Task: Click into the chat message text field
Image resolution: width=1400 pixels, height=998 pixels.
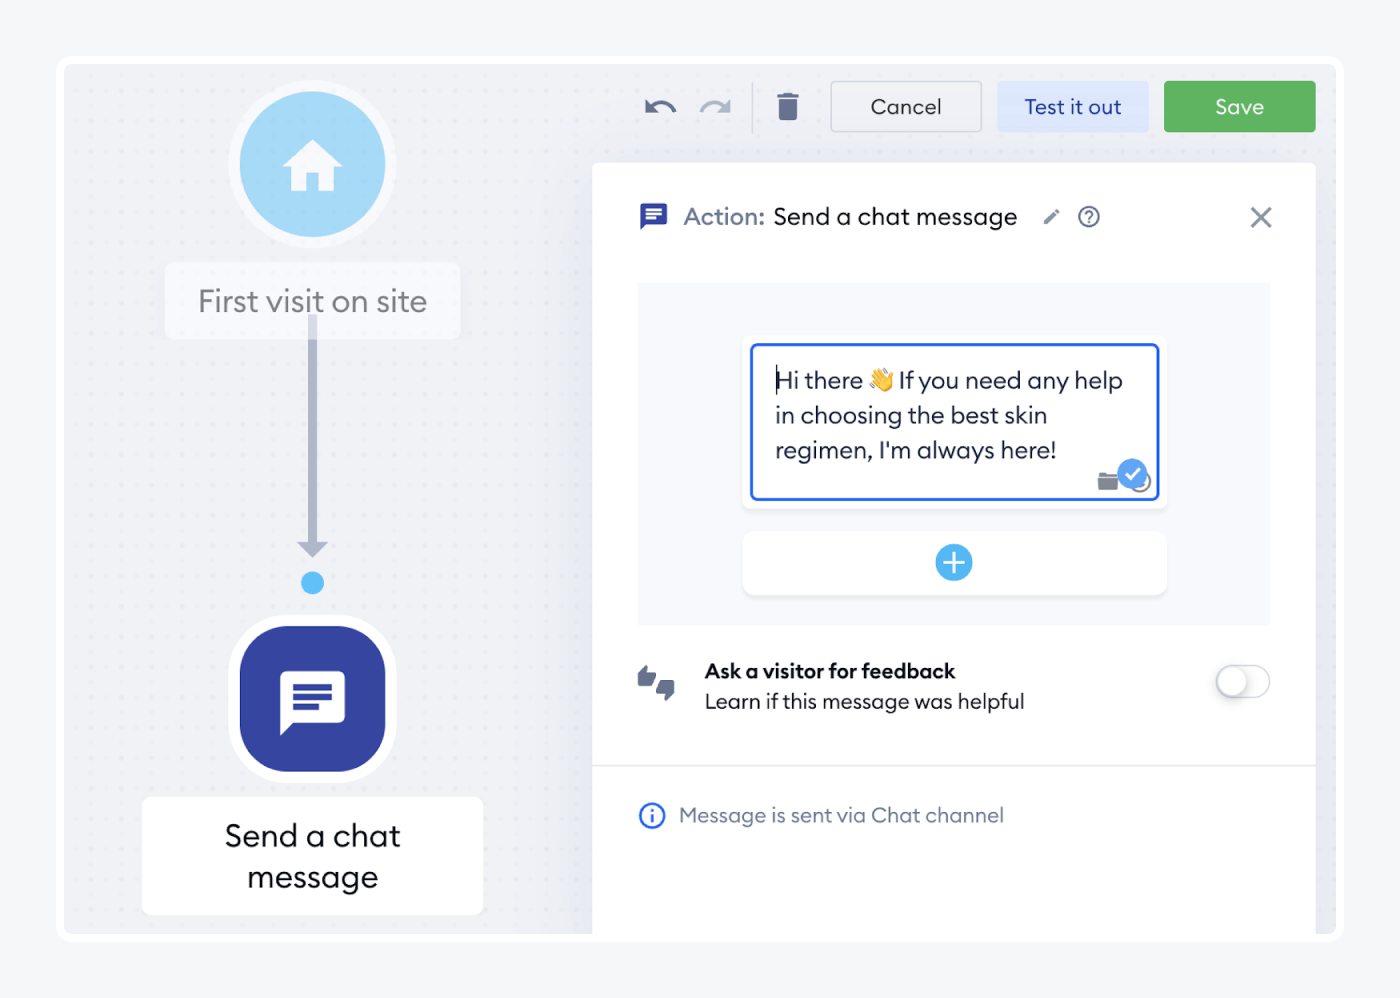Action: tap(954, 422)
